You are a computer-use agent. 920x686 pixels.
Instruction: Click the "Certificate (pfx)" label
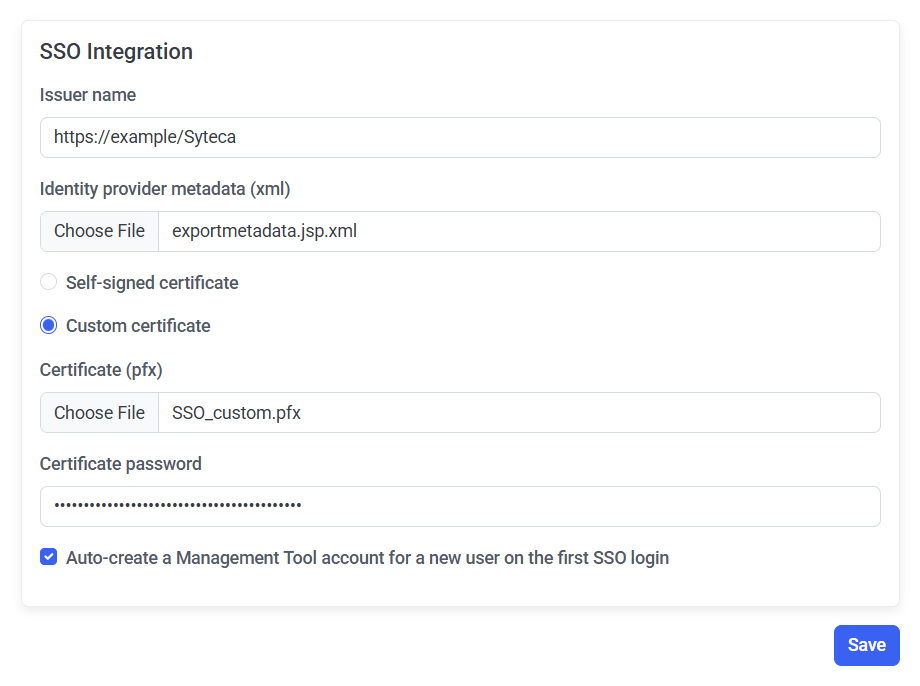(101, 370)
